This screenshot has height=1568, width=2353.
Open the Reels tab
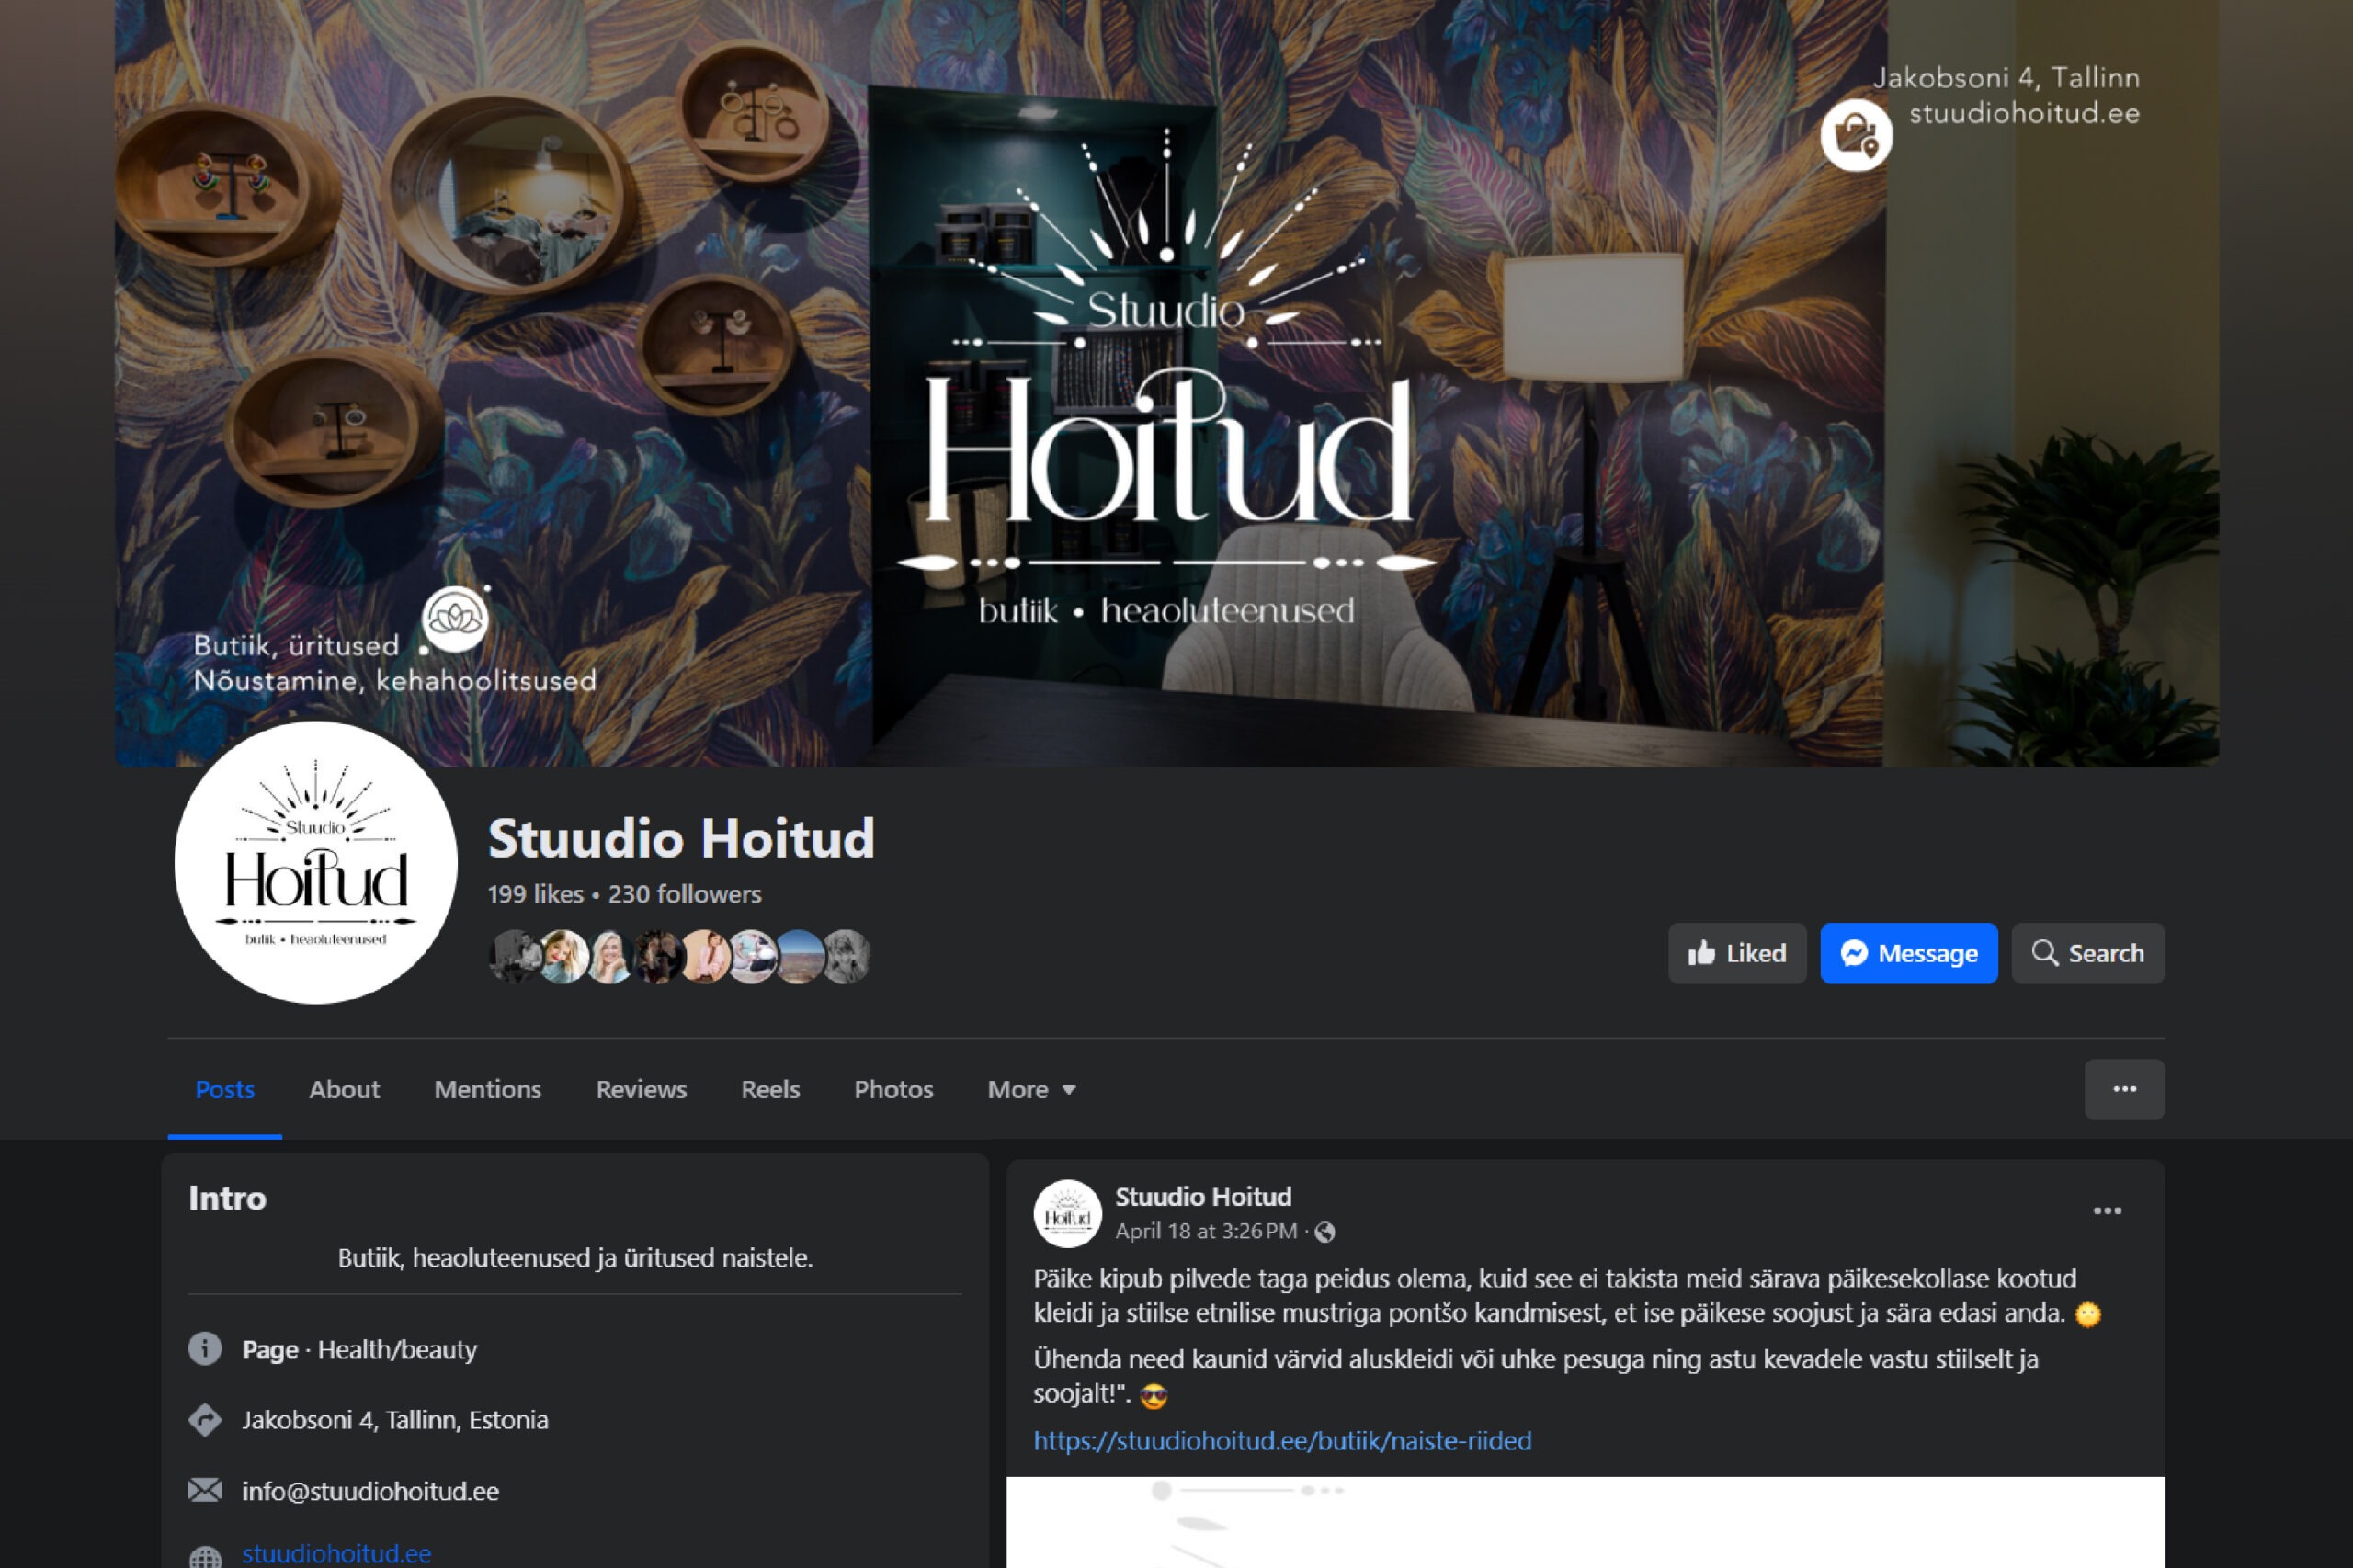[770, 1089]
